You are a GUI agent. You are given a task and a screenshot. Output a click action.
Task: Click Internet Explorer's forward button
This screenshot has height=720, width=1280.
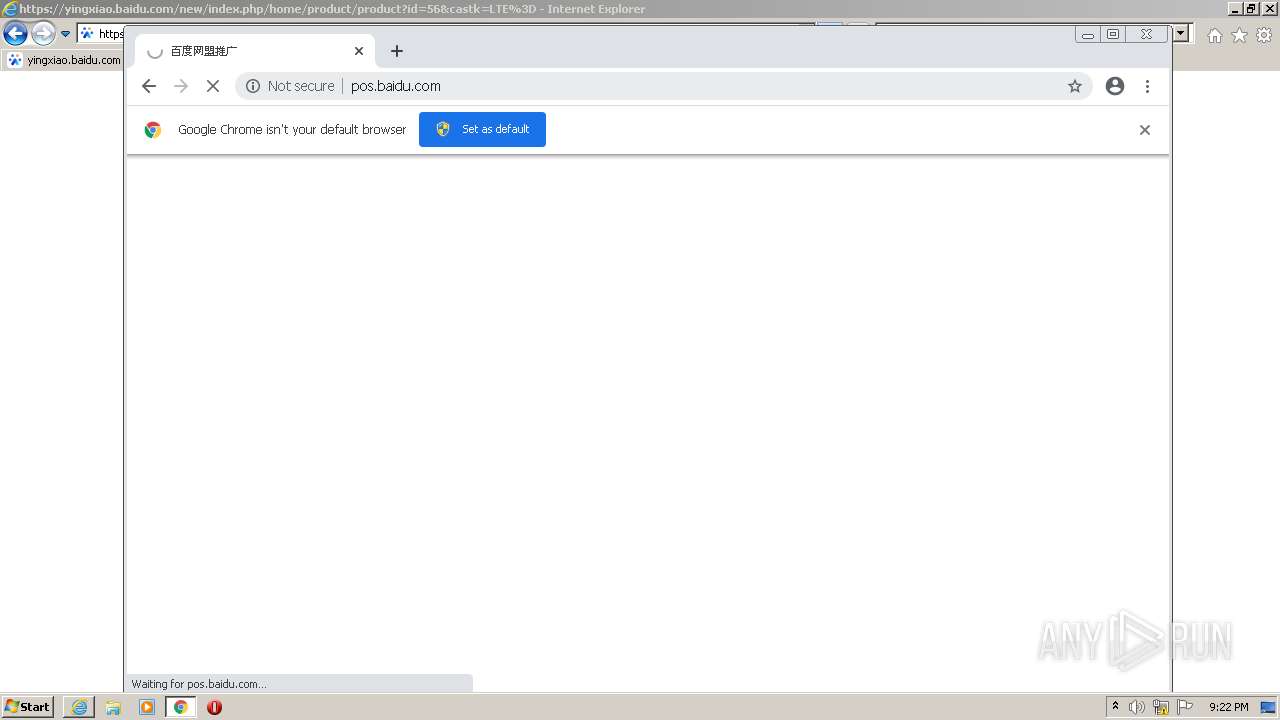coord(43,34)
